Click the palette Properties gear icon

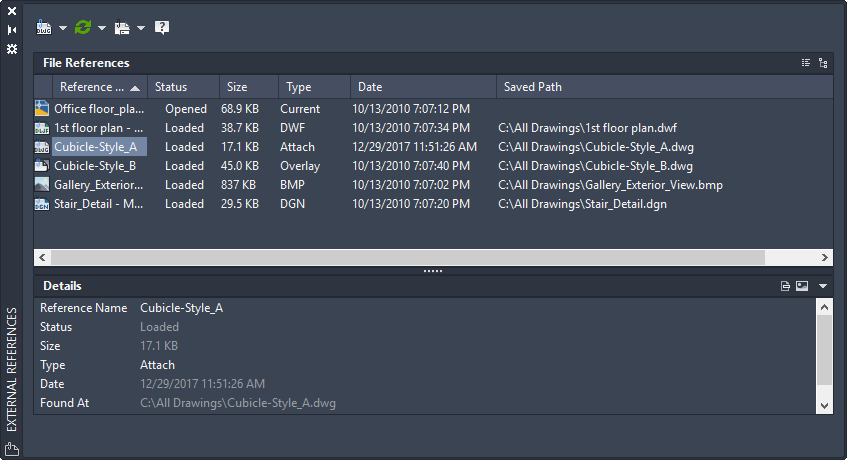tap(12, 48)
